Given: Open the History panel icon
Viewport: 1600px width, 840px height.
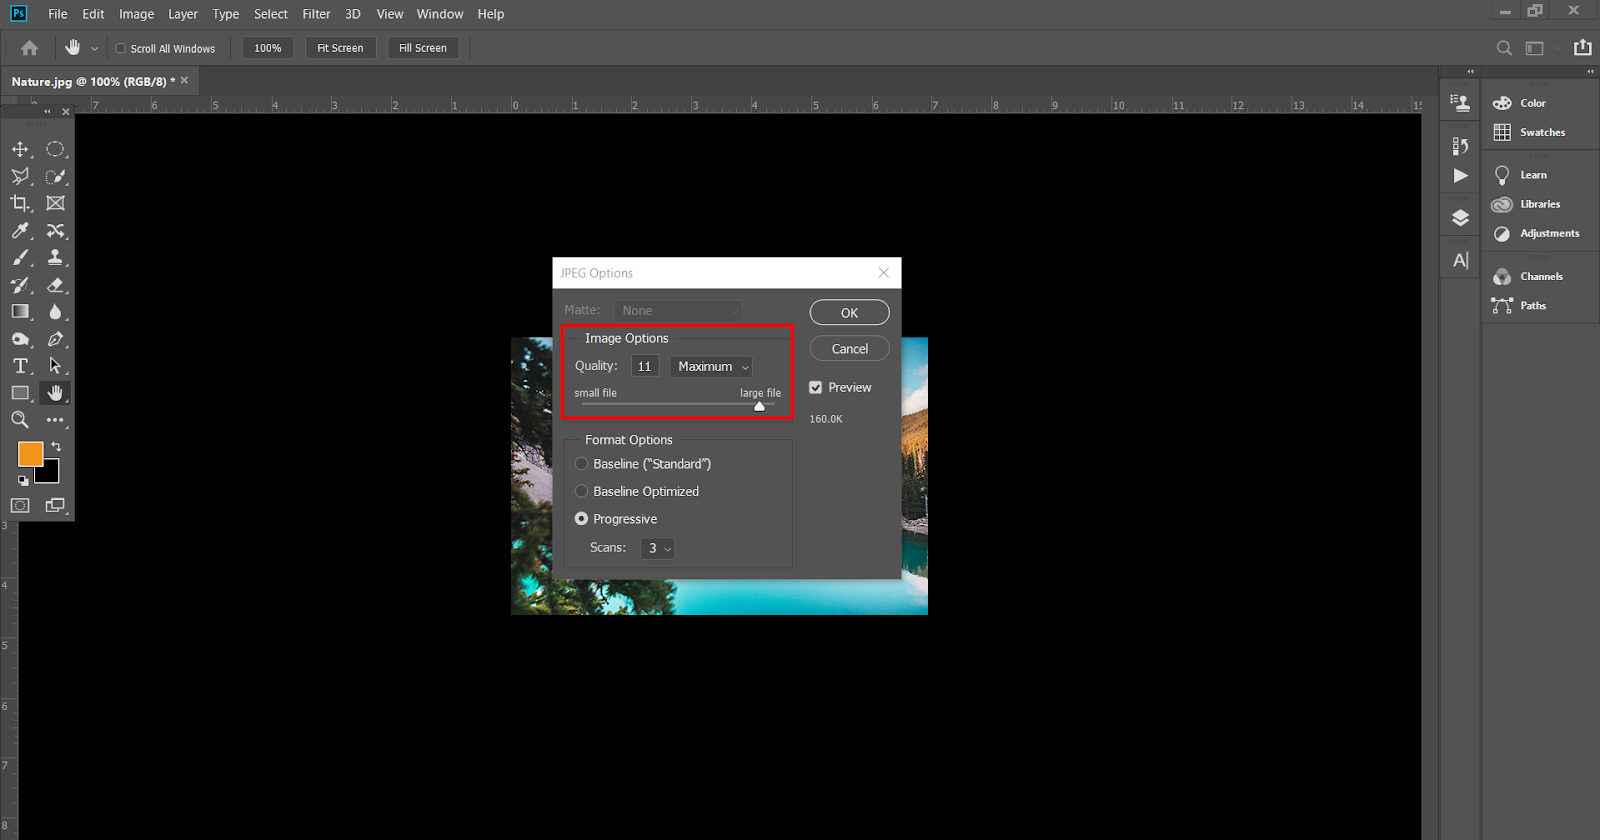Looking at the screenshot, I should point(1461,146).
